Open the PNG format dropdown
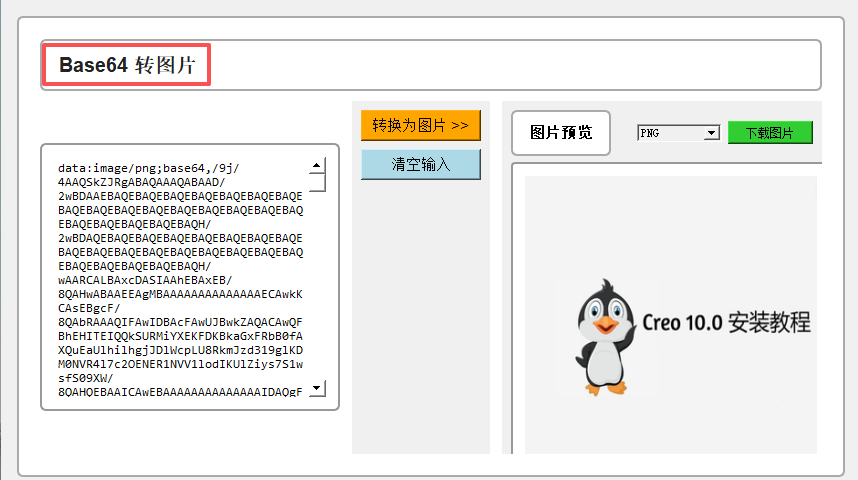The image size is (858, 480). coord(678,133)
